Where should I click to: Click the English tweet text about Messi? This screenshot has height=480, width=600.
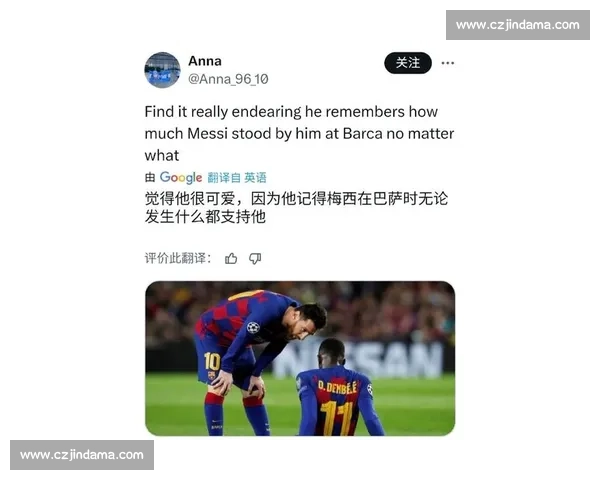point(299,134)
